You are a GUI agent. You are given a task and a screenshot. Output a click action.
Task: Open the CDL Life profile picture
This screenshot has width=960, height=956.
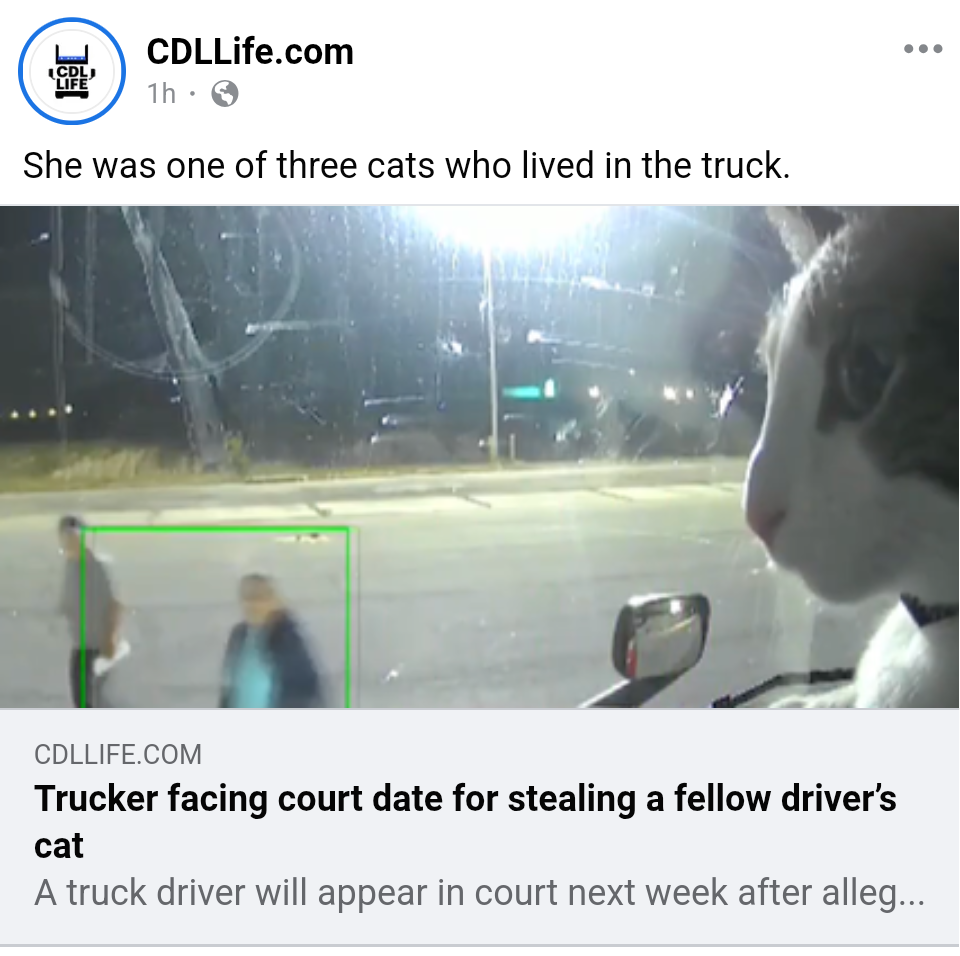72,71
